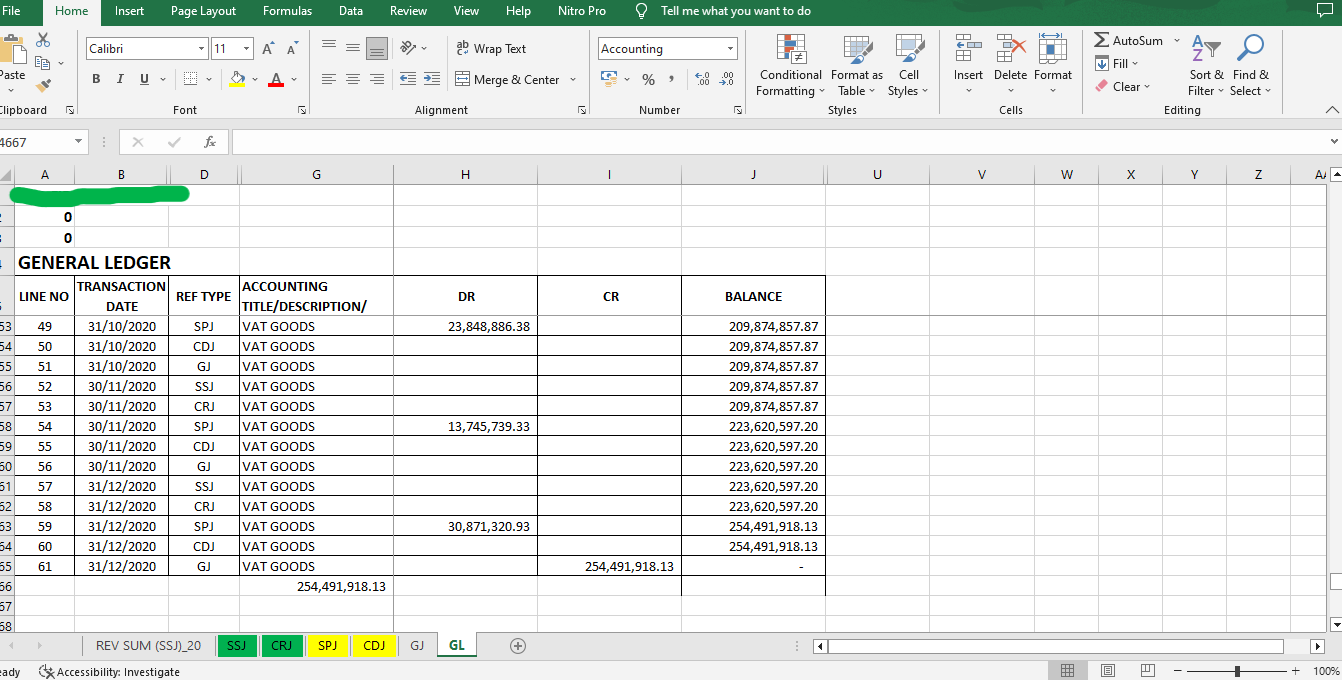Apply the red font color
The height and width of the screenshot is (680, 1342).
point(276,79)
